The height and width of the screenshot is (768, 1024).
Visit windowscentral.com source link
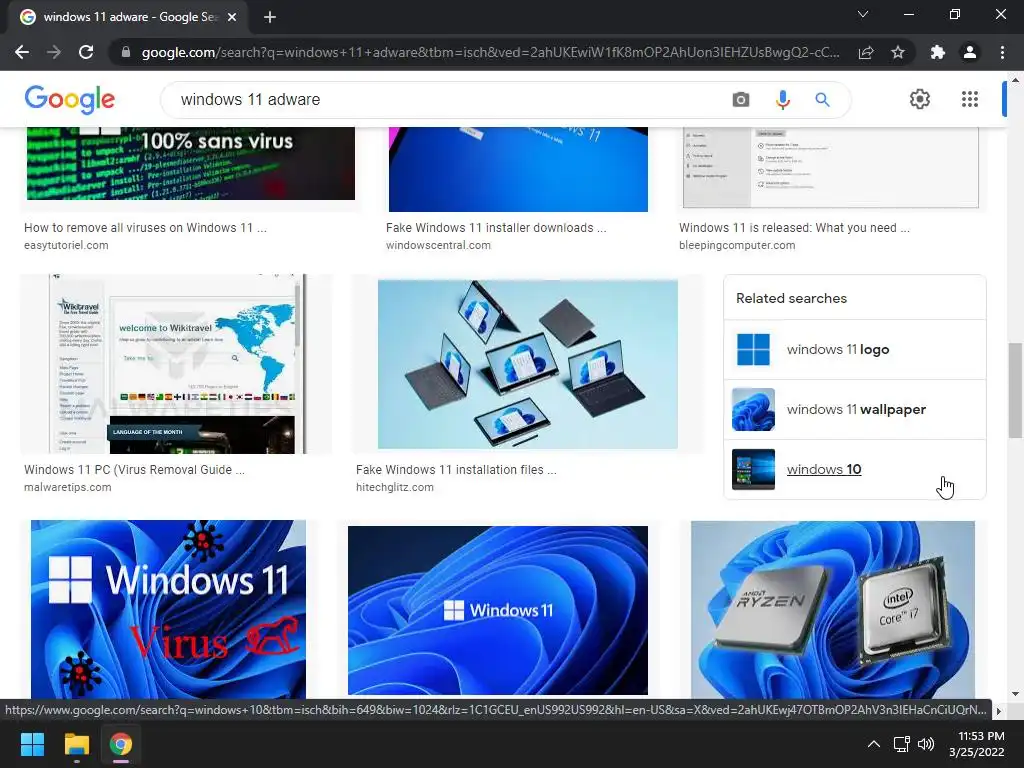click(x=438, y=245)
